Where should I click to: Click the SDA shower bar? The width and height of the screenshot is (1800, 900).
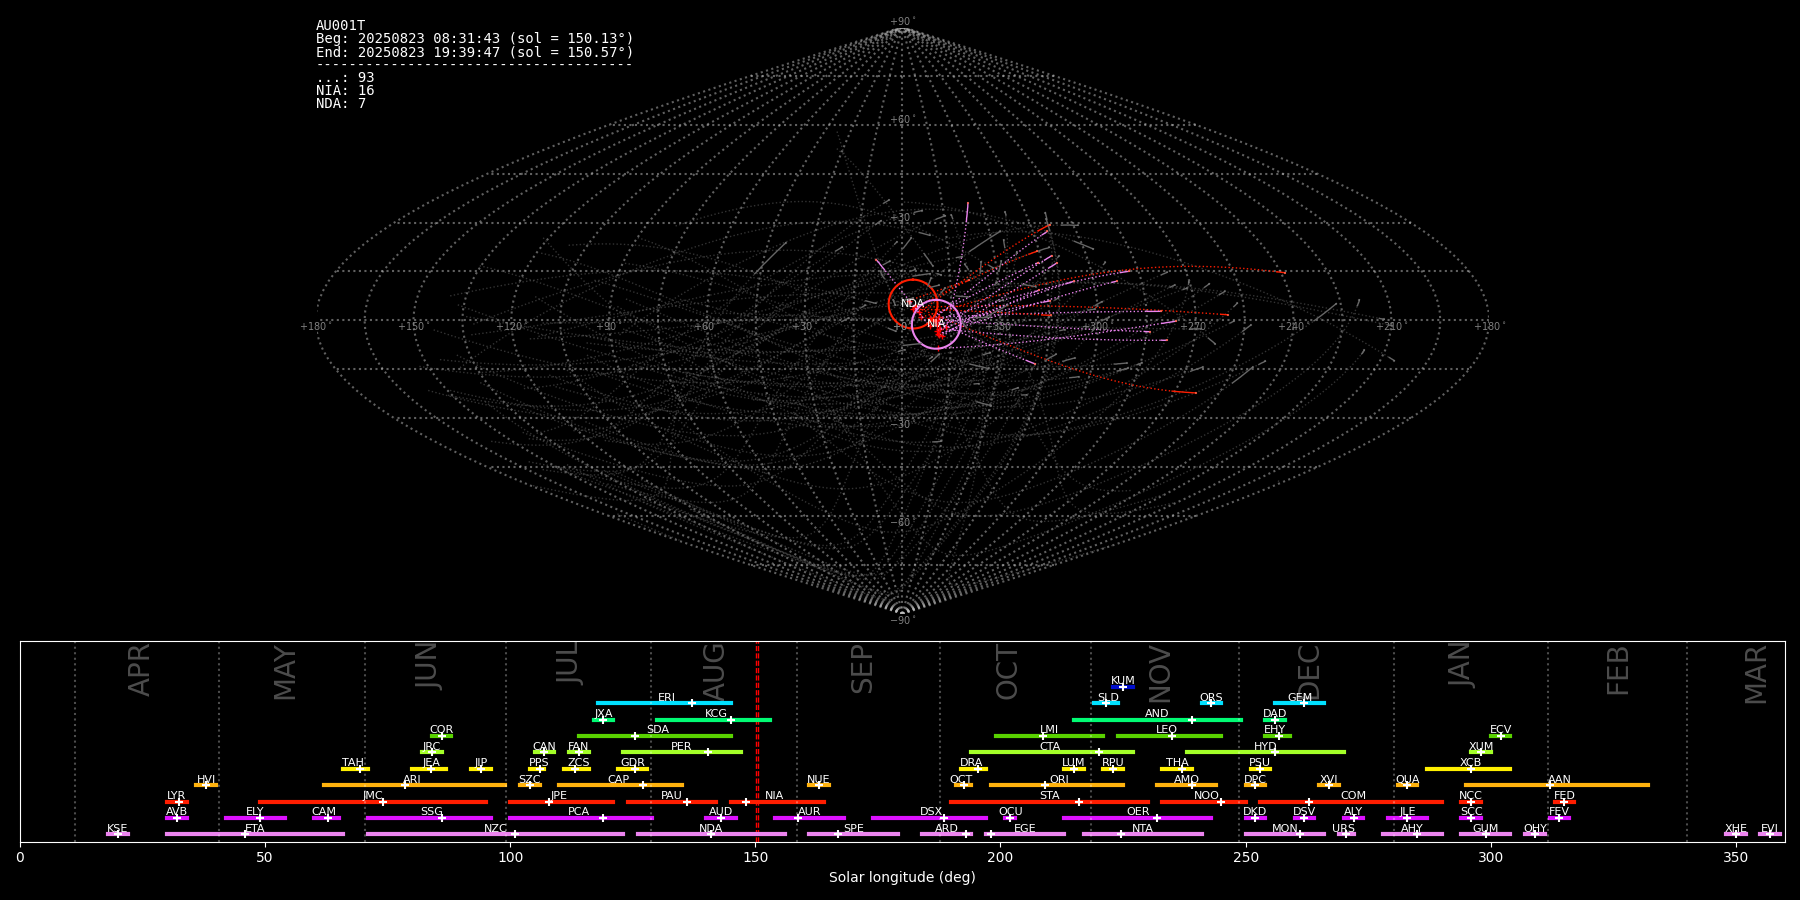tap(655, 736)
